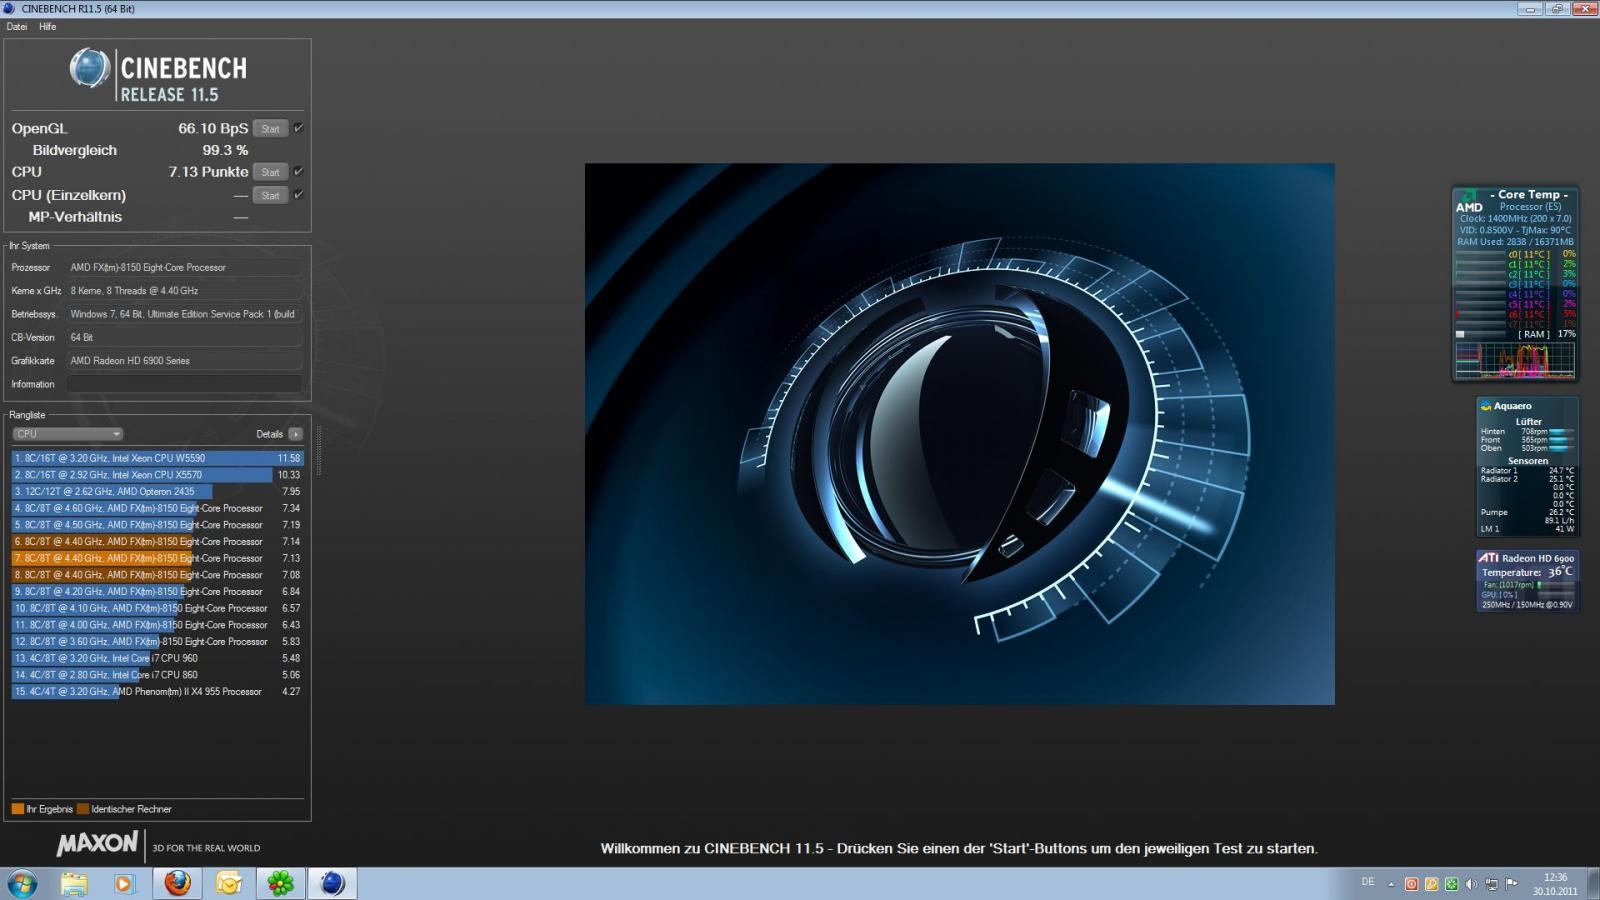The image size is (1600, 900).
Task: Click the yellow key tray icon
Action: pos(1431,885)
